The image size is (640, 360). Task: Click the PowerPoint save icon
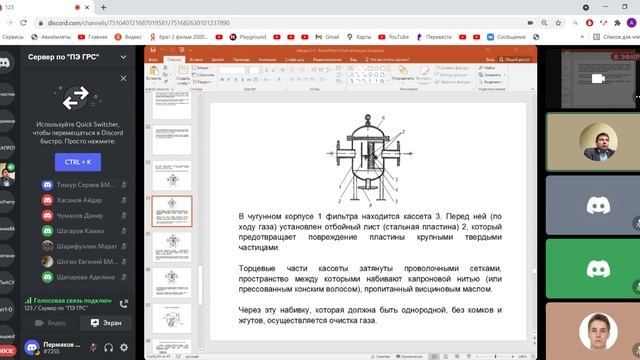point(153,50)
